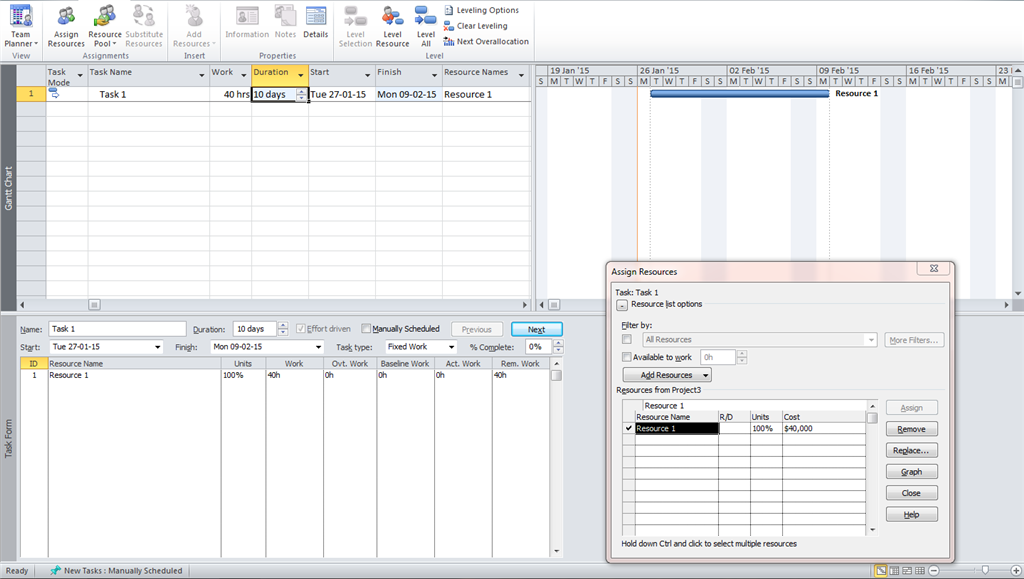Viewport: 1024px width, 579px height.
Task: Click the zoom out minus icon
Action: pyautogui.click(x=934, y=571)
